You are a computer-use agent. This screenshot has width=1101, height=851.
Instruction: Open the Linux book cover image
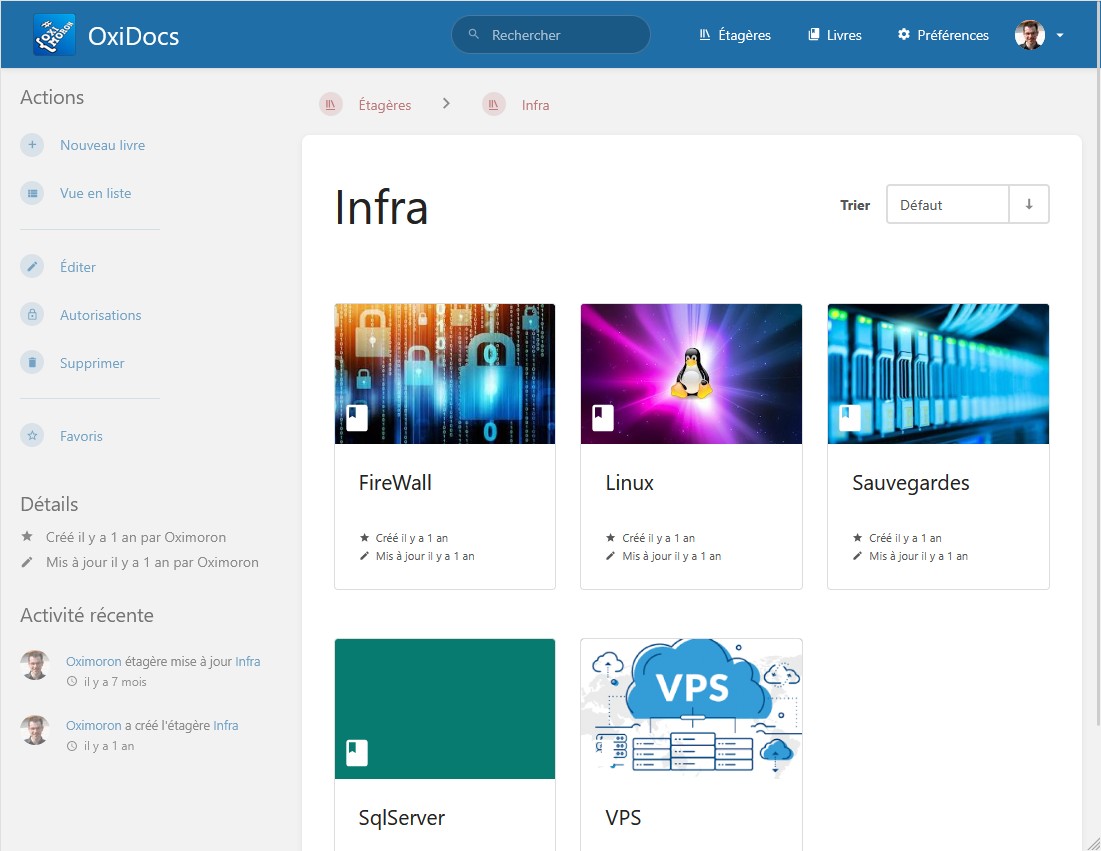tap(692, 374)
